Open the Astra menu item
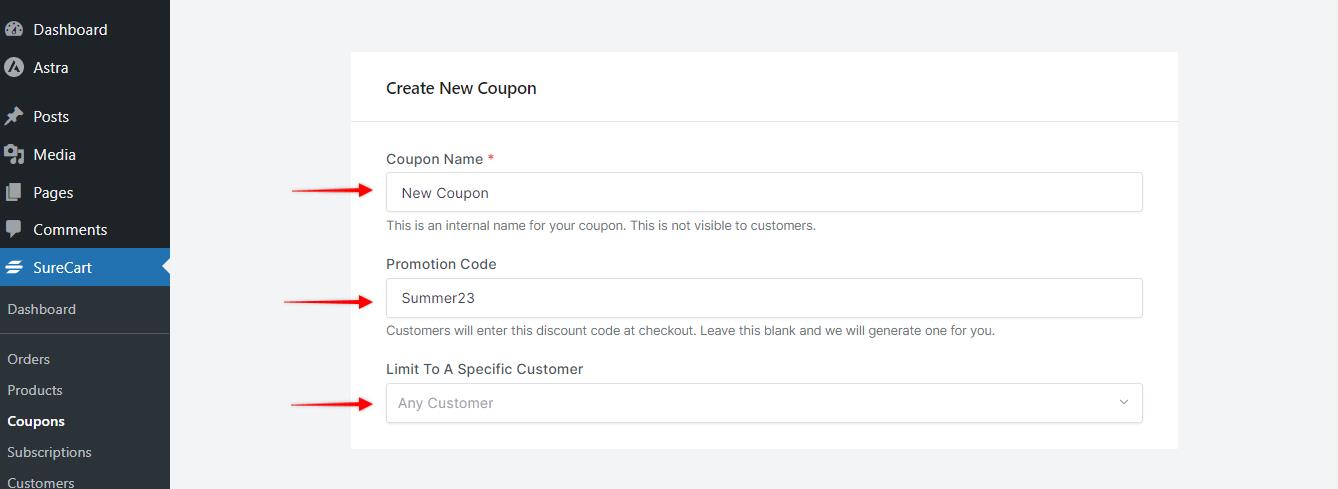Screen dimensions: 1338x489 pos(85,68)
